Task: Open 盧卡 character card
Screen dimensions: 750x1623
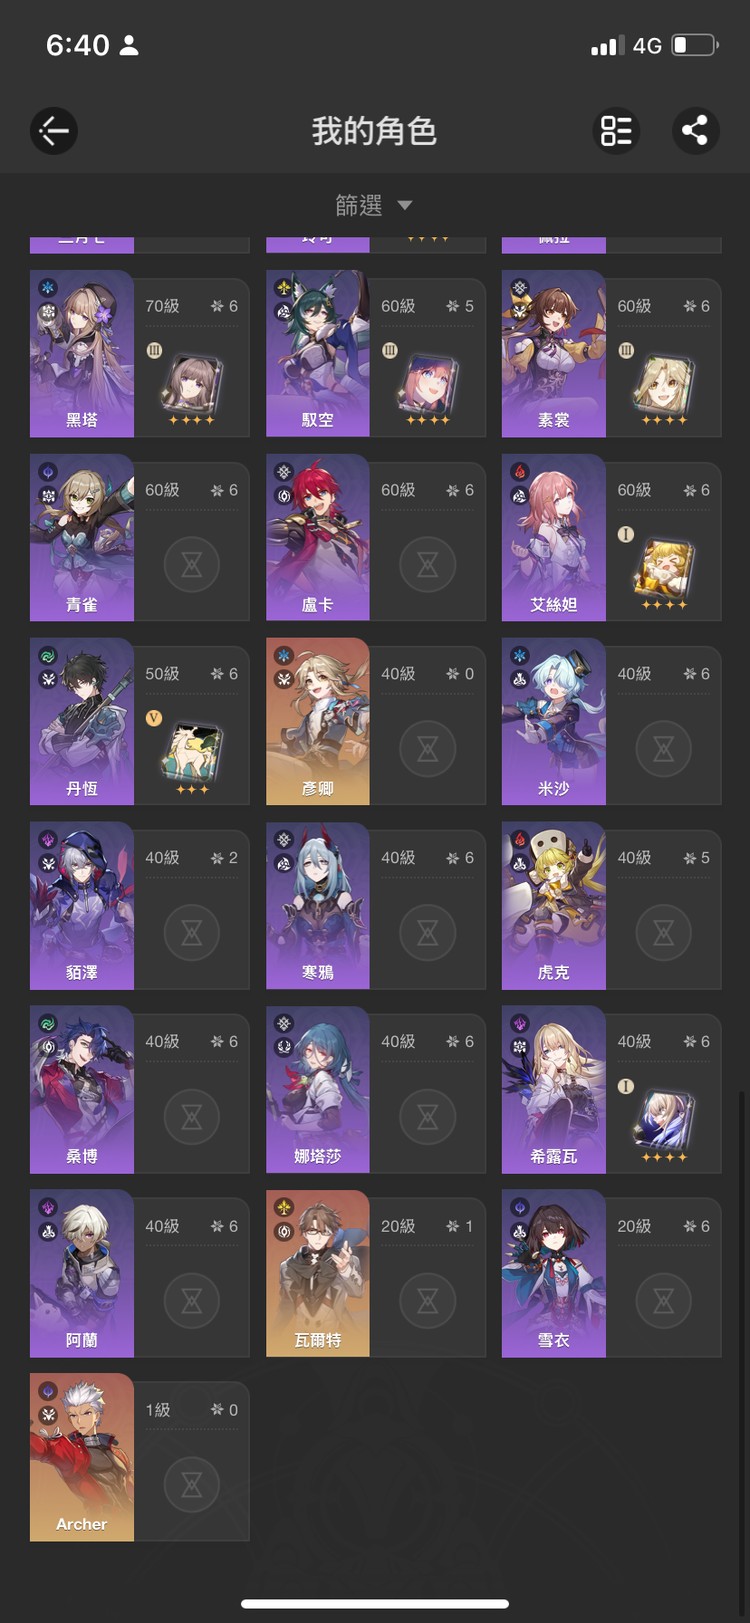Action: (x=376, y=538)
